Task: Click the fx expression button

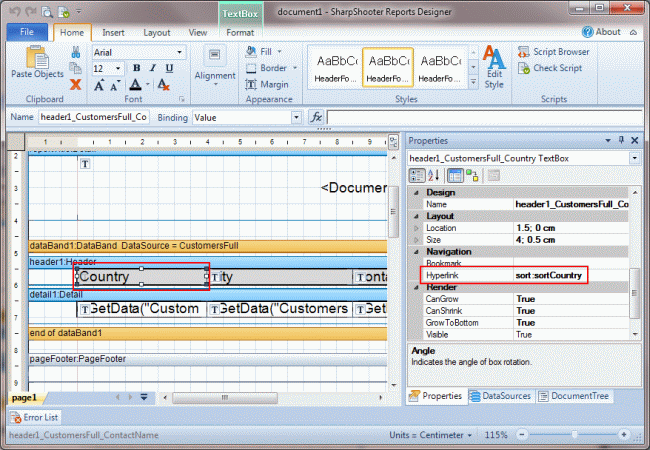Action: [x=316, y=117]
